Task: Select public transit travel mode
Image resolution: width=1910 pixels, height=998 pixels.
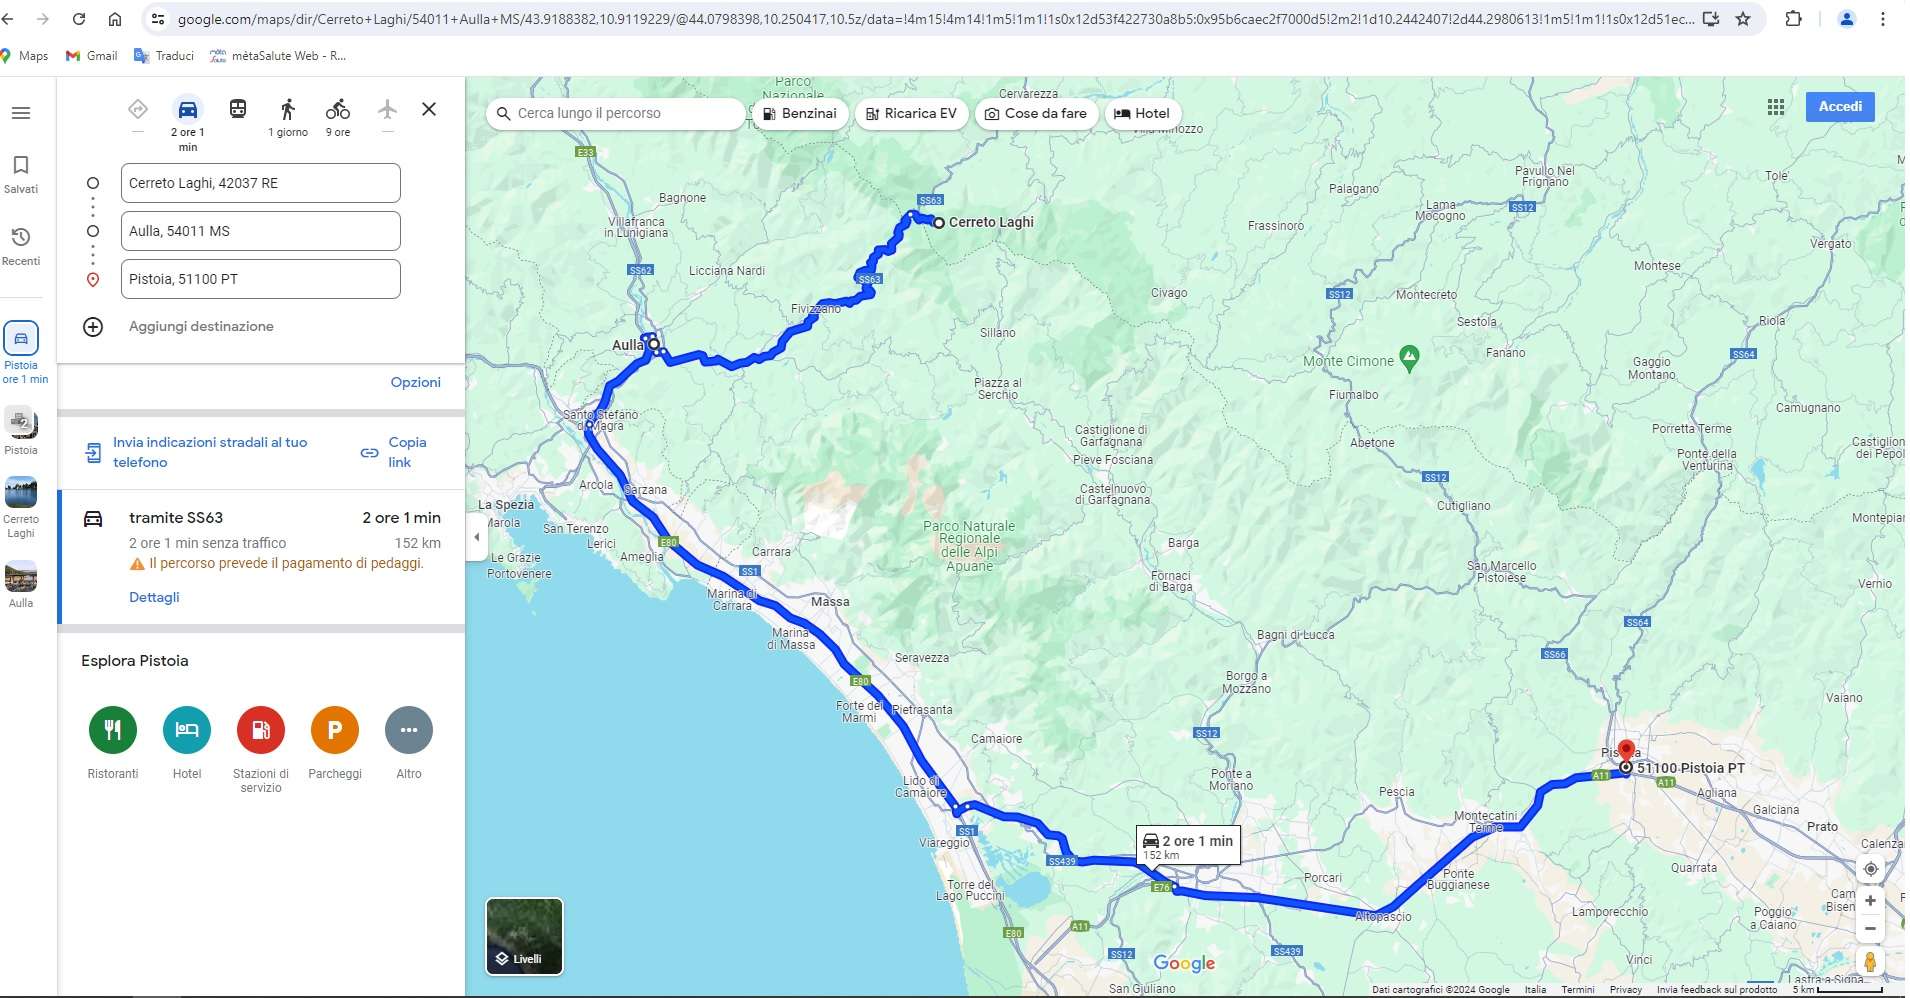Action: [x=238, y=109]
